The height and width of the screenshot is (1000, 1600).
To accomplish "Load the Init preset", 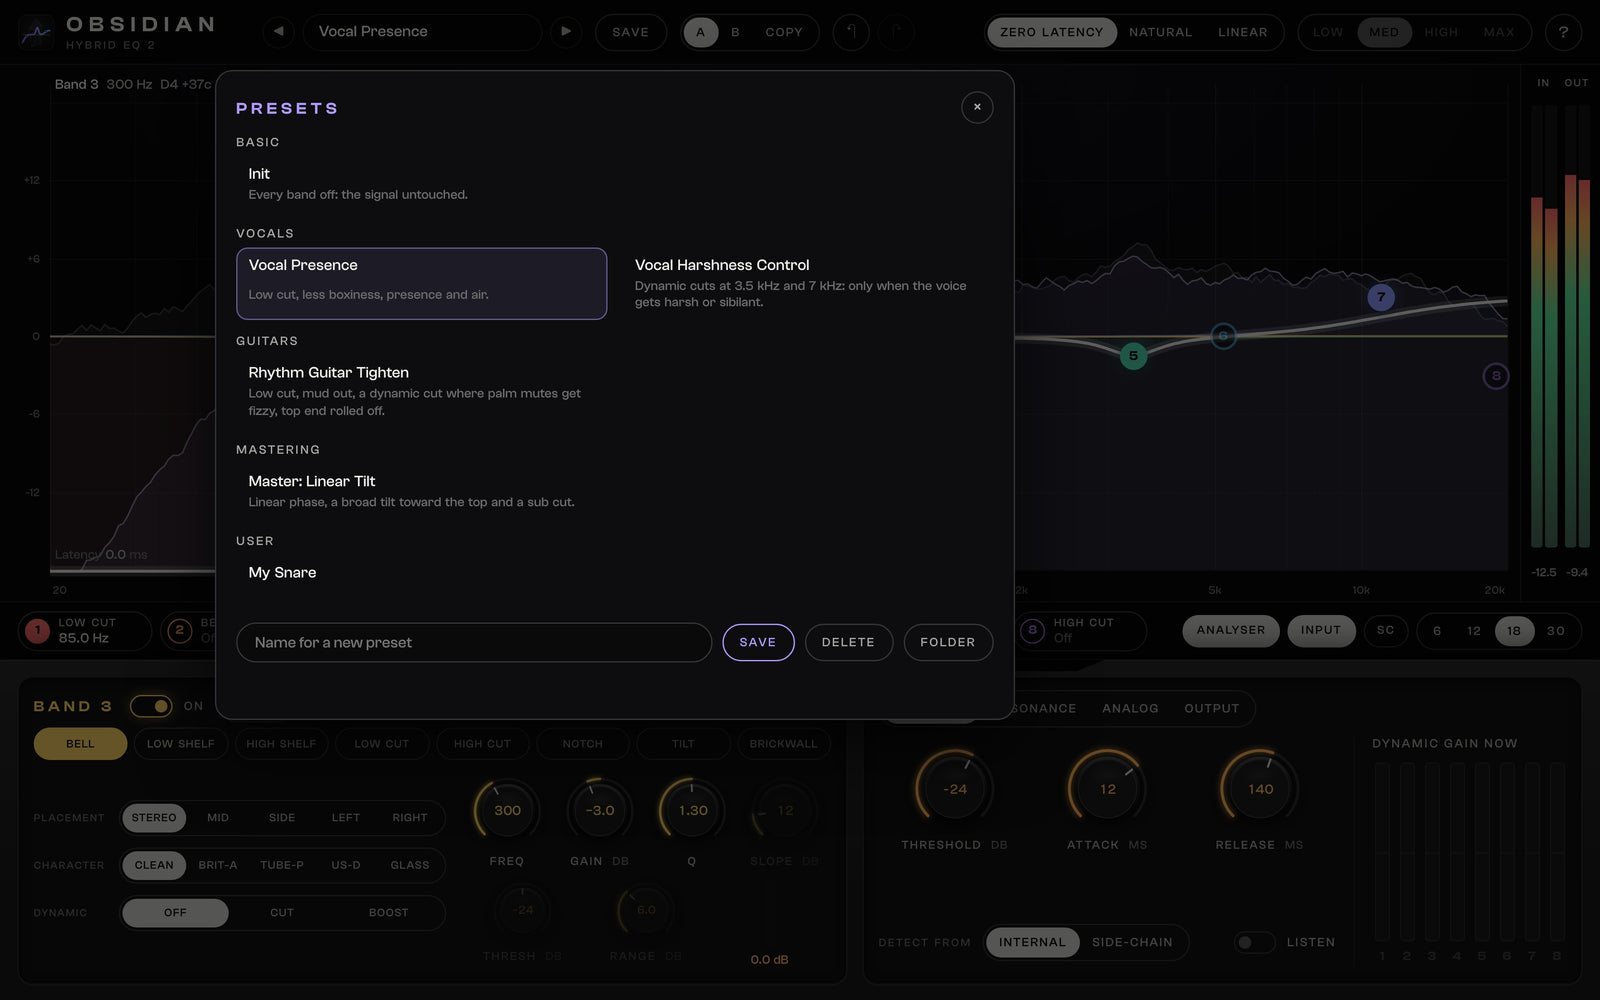I will pos(421,183).
